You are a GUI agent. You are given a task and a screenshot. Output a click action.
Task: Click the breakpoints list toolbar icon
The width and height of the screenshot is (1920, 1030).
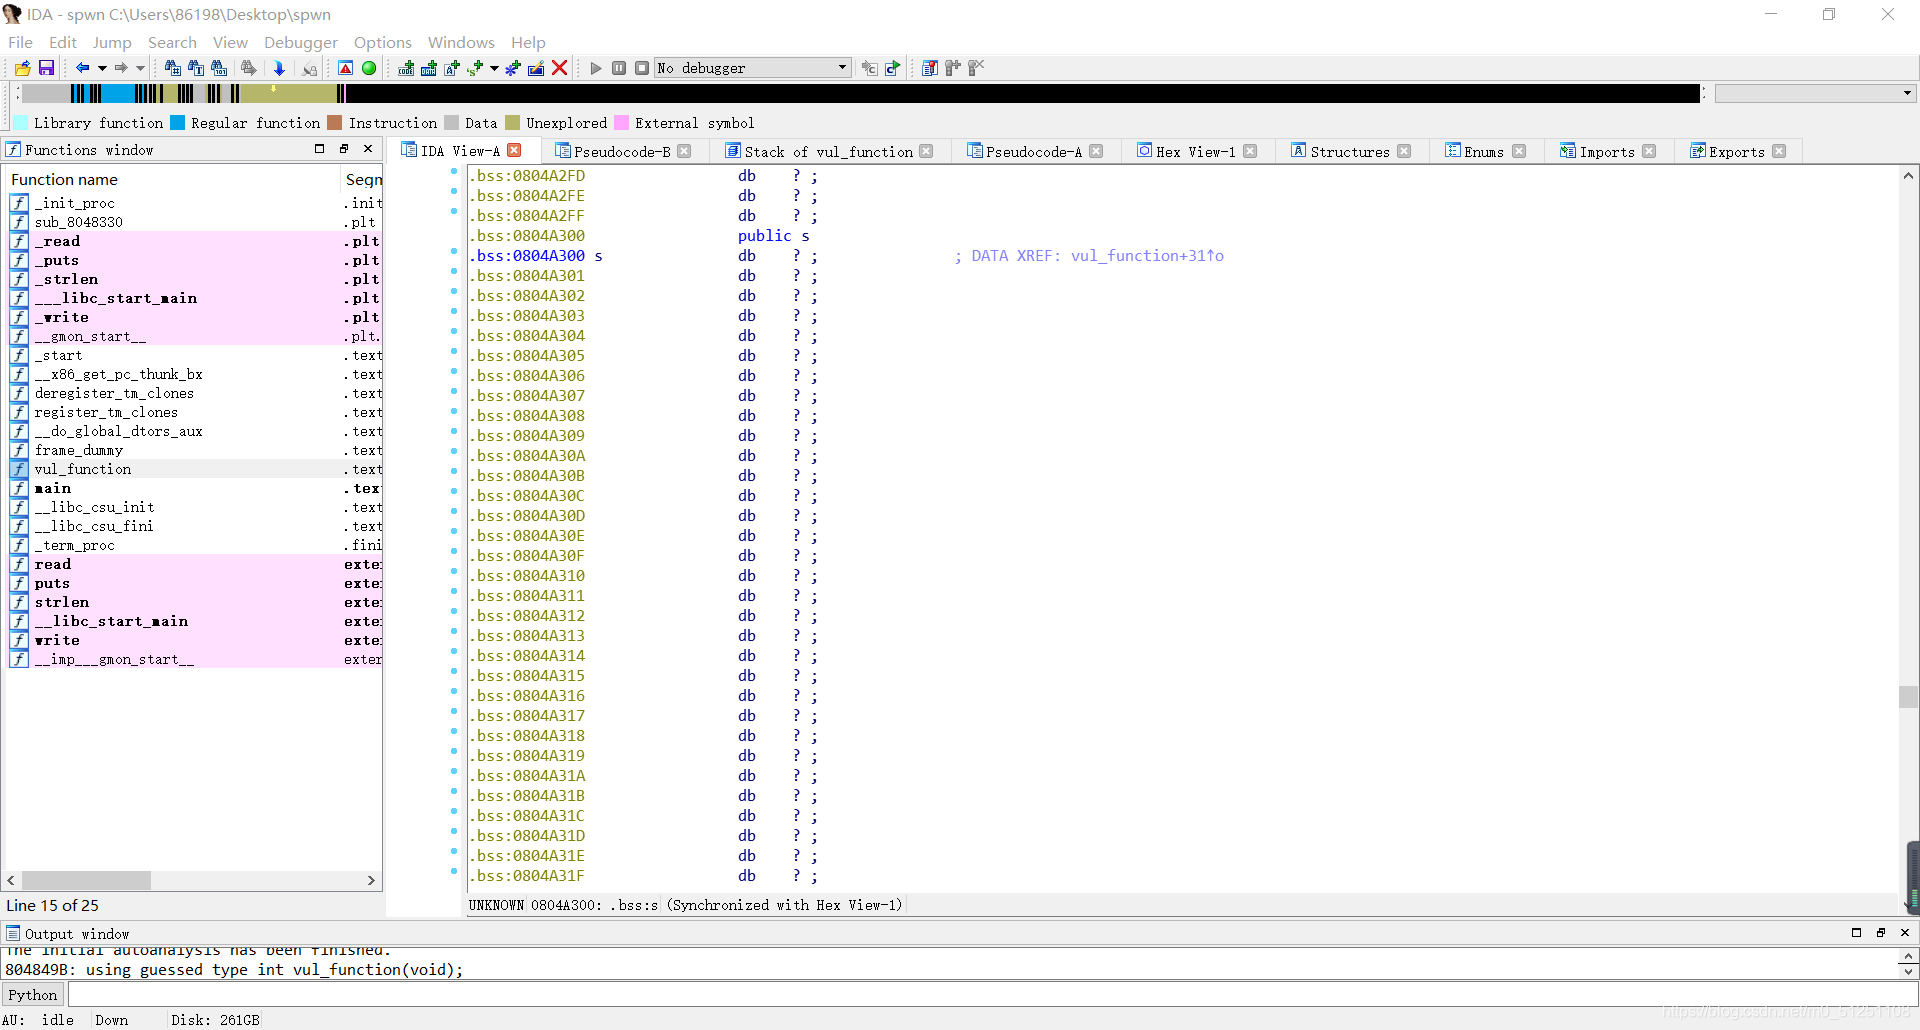(930, 68)
